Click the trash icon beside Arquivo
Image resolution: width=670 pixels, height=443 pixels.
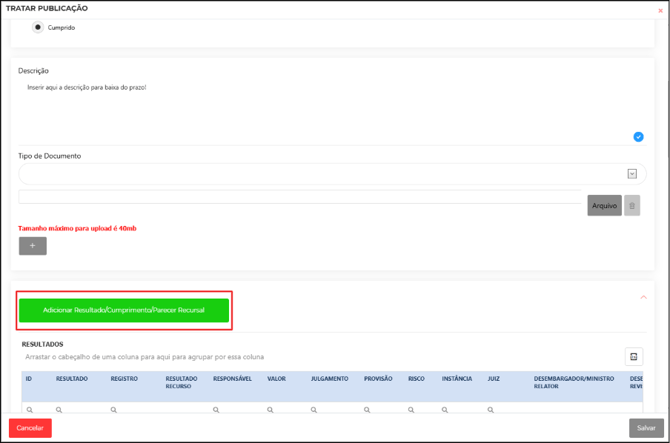click(632, 206)
